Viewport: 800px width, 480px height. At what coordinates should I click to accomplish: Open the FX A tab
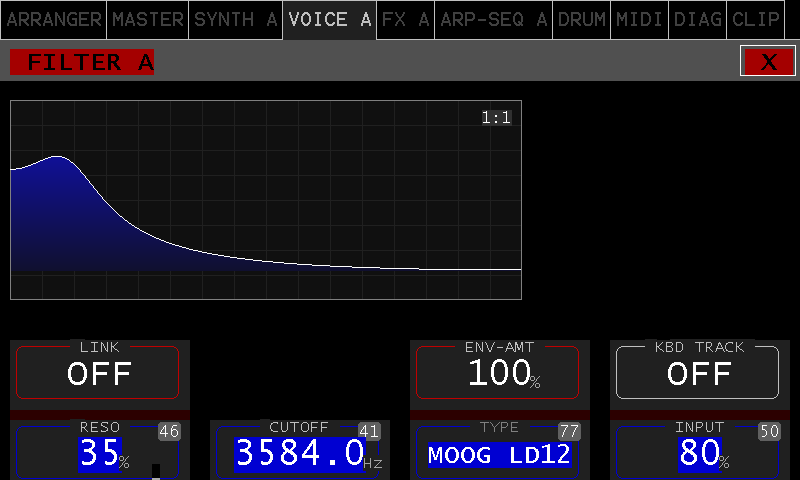click(406, 20)
